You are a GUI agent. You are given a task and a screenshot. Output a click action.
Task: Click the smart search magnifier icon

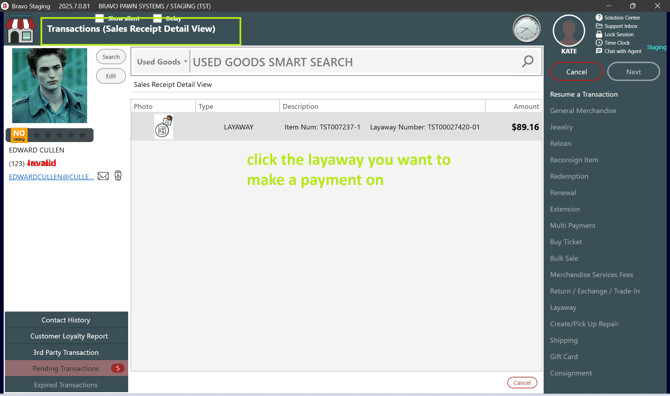[528, 62]
